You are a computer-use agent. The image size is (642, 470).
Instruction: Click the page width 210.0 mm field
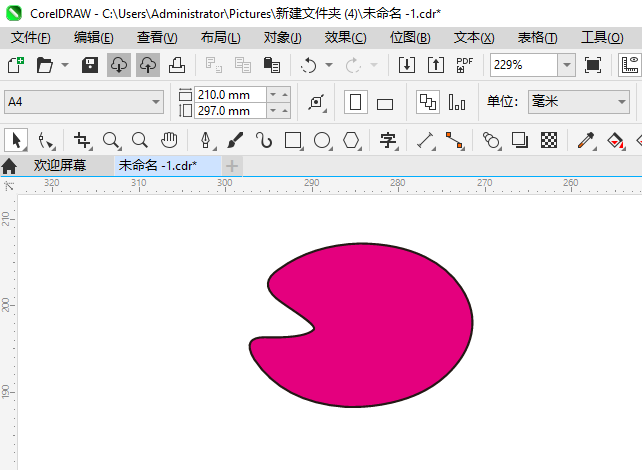coord(230,95)
